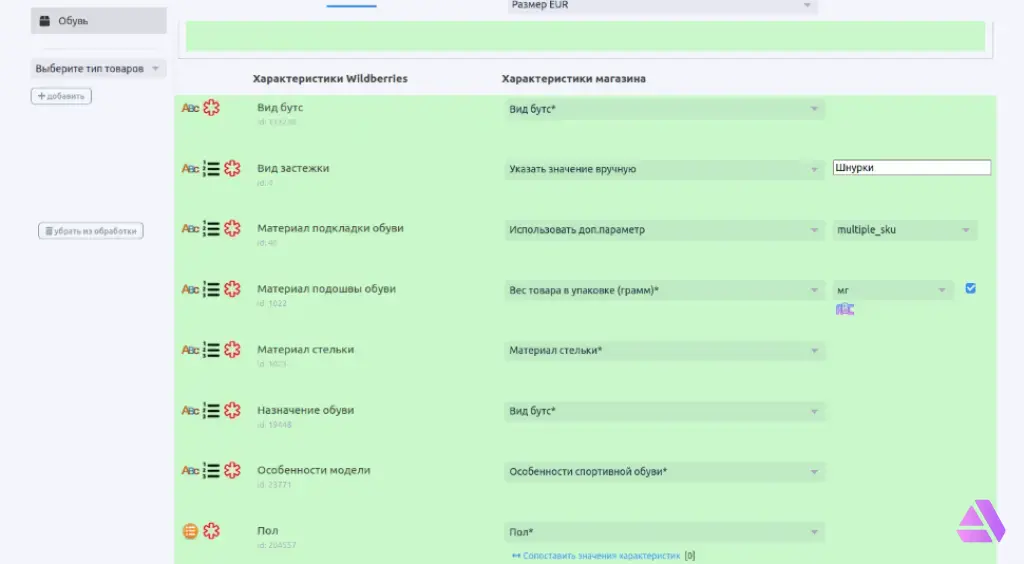Open the Вид бутс* dropdown for Назначение обуви
Viewport: 1024px width, 564px height.
tap(664, 411)
